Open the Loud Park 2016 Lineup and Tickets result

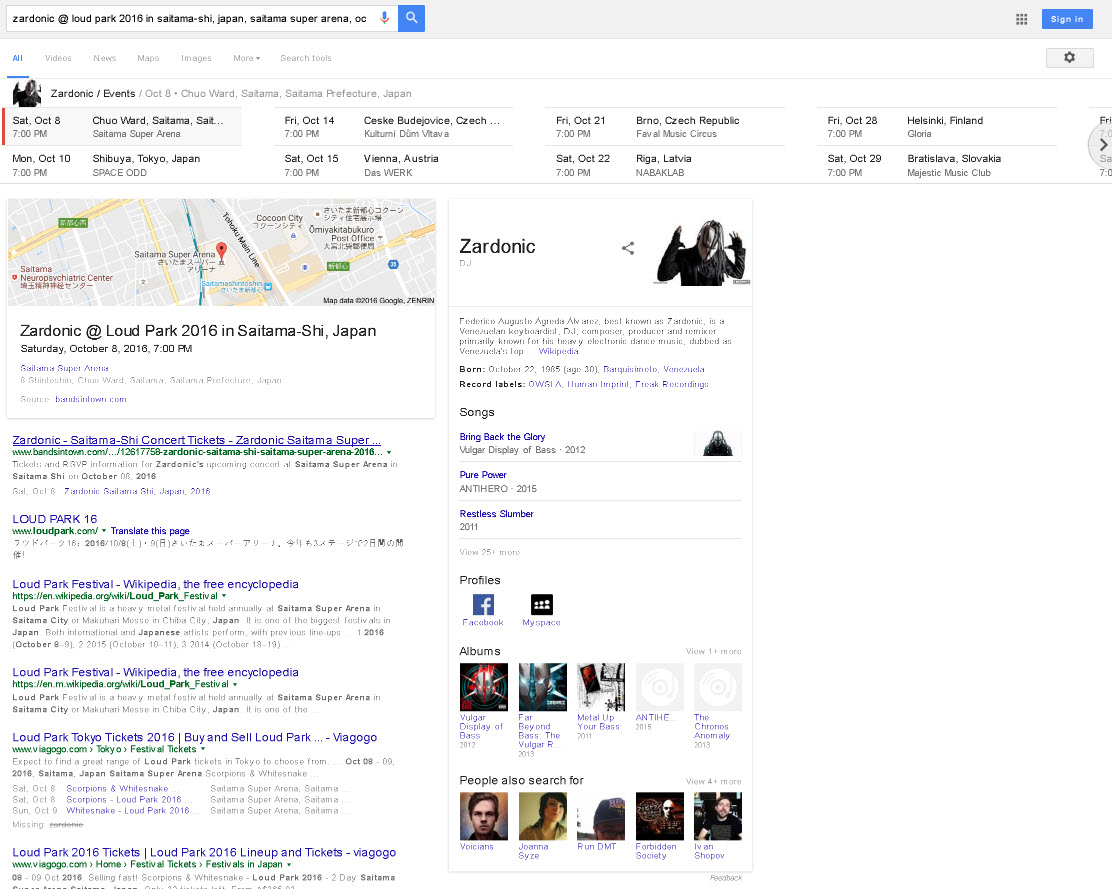coord(204,852)
